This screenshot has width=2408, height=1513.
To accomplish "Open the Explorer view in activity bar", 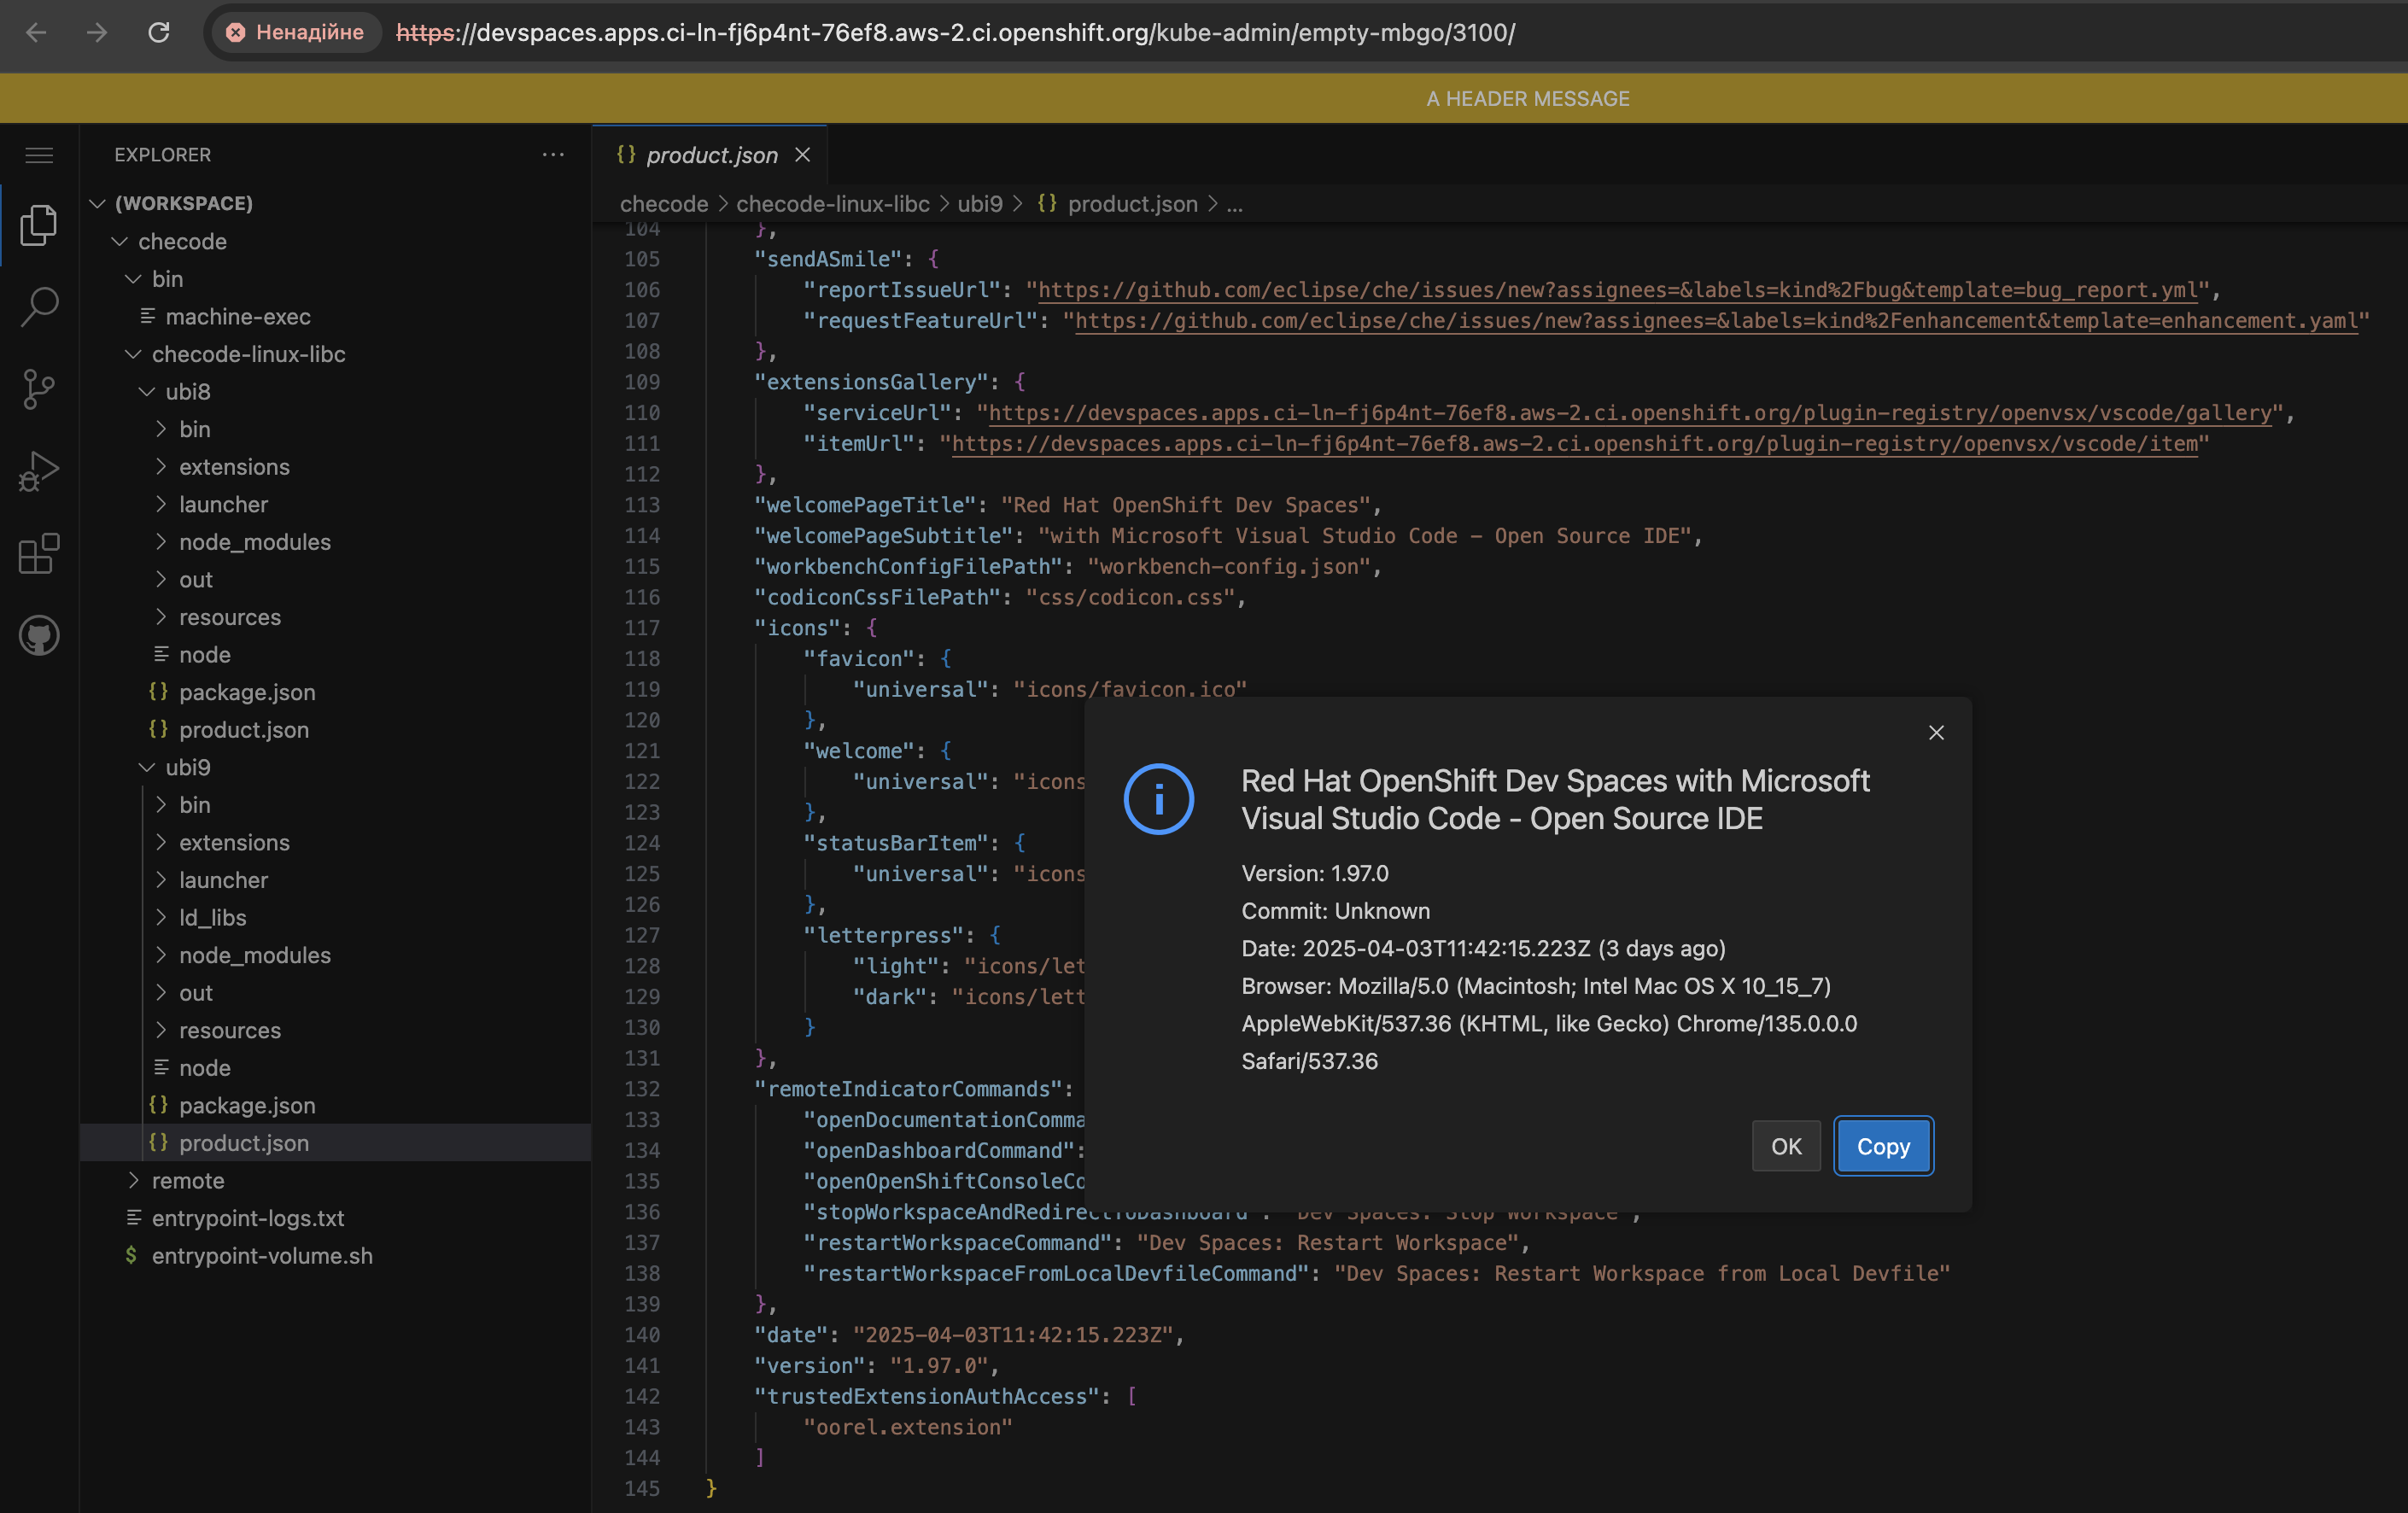I will tap(39, 224).
